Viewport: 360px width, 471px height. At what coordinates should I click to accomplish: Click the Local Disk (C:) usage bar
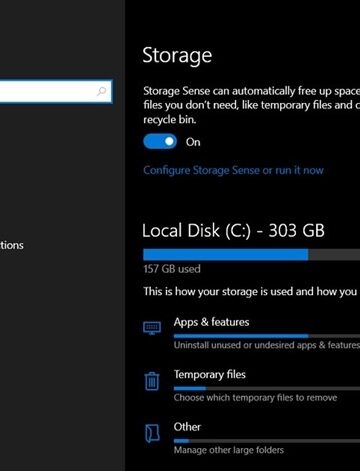tap(251, 255)
